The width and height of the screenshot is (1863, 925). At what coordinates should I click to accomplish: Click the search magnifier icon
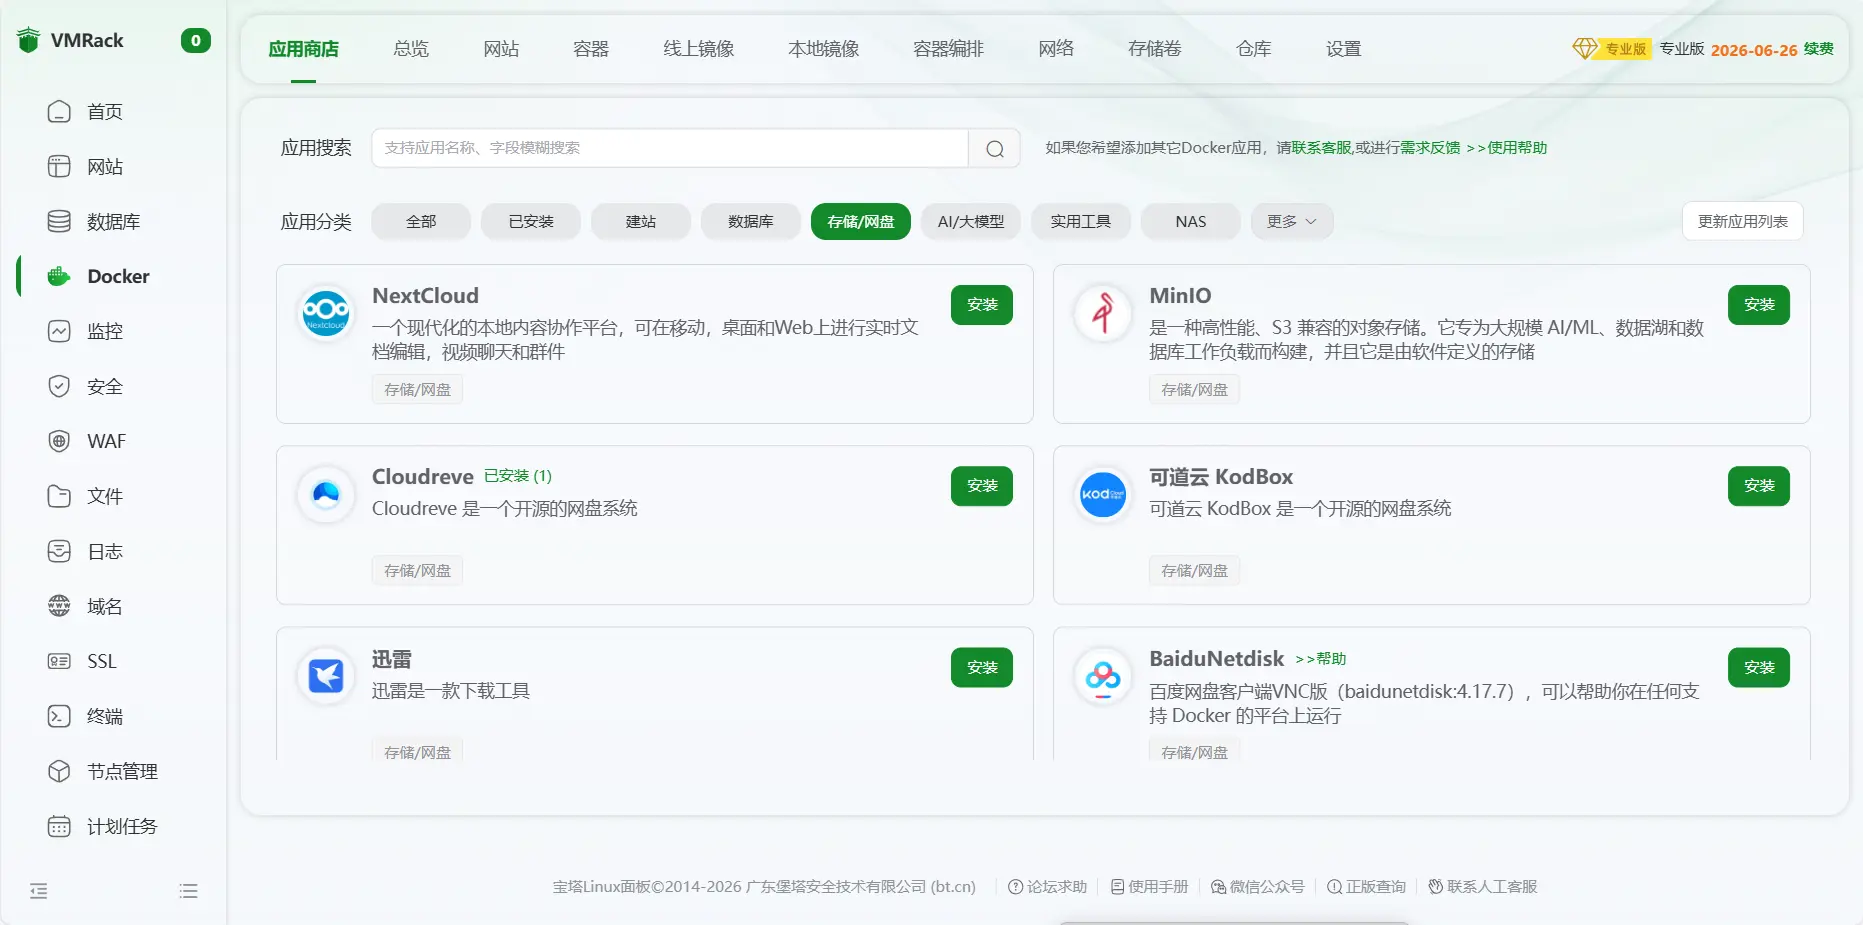tap(994, 149)
